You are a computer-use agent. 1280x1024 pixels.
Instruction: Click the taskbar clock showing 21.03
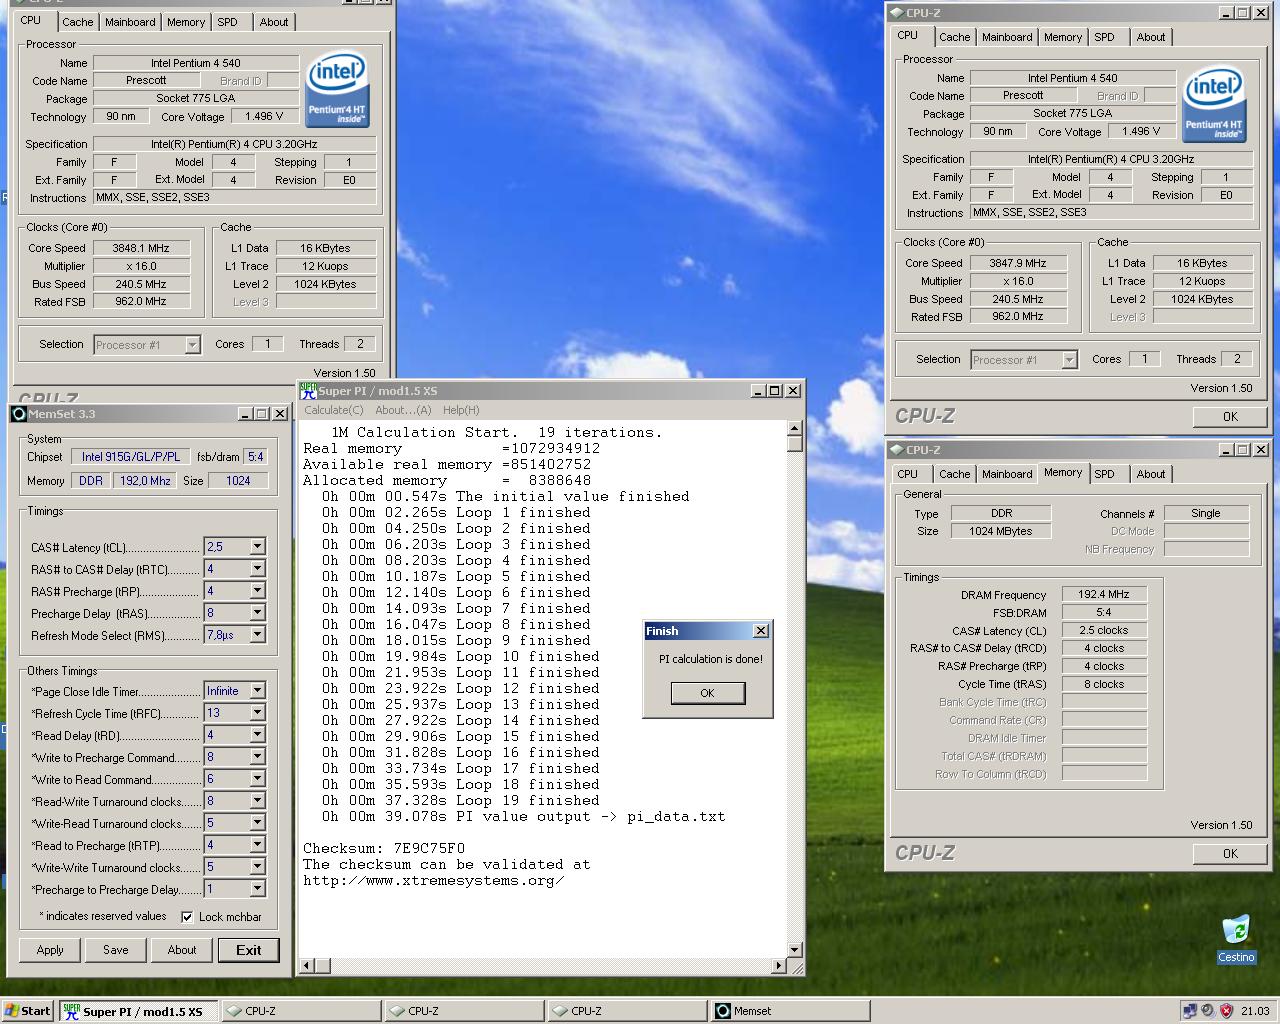[x=1255, y=1011]
